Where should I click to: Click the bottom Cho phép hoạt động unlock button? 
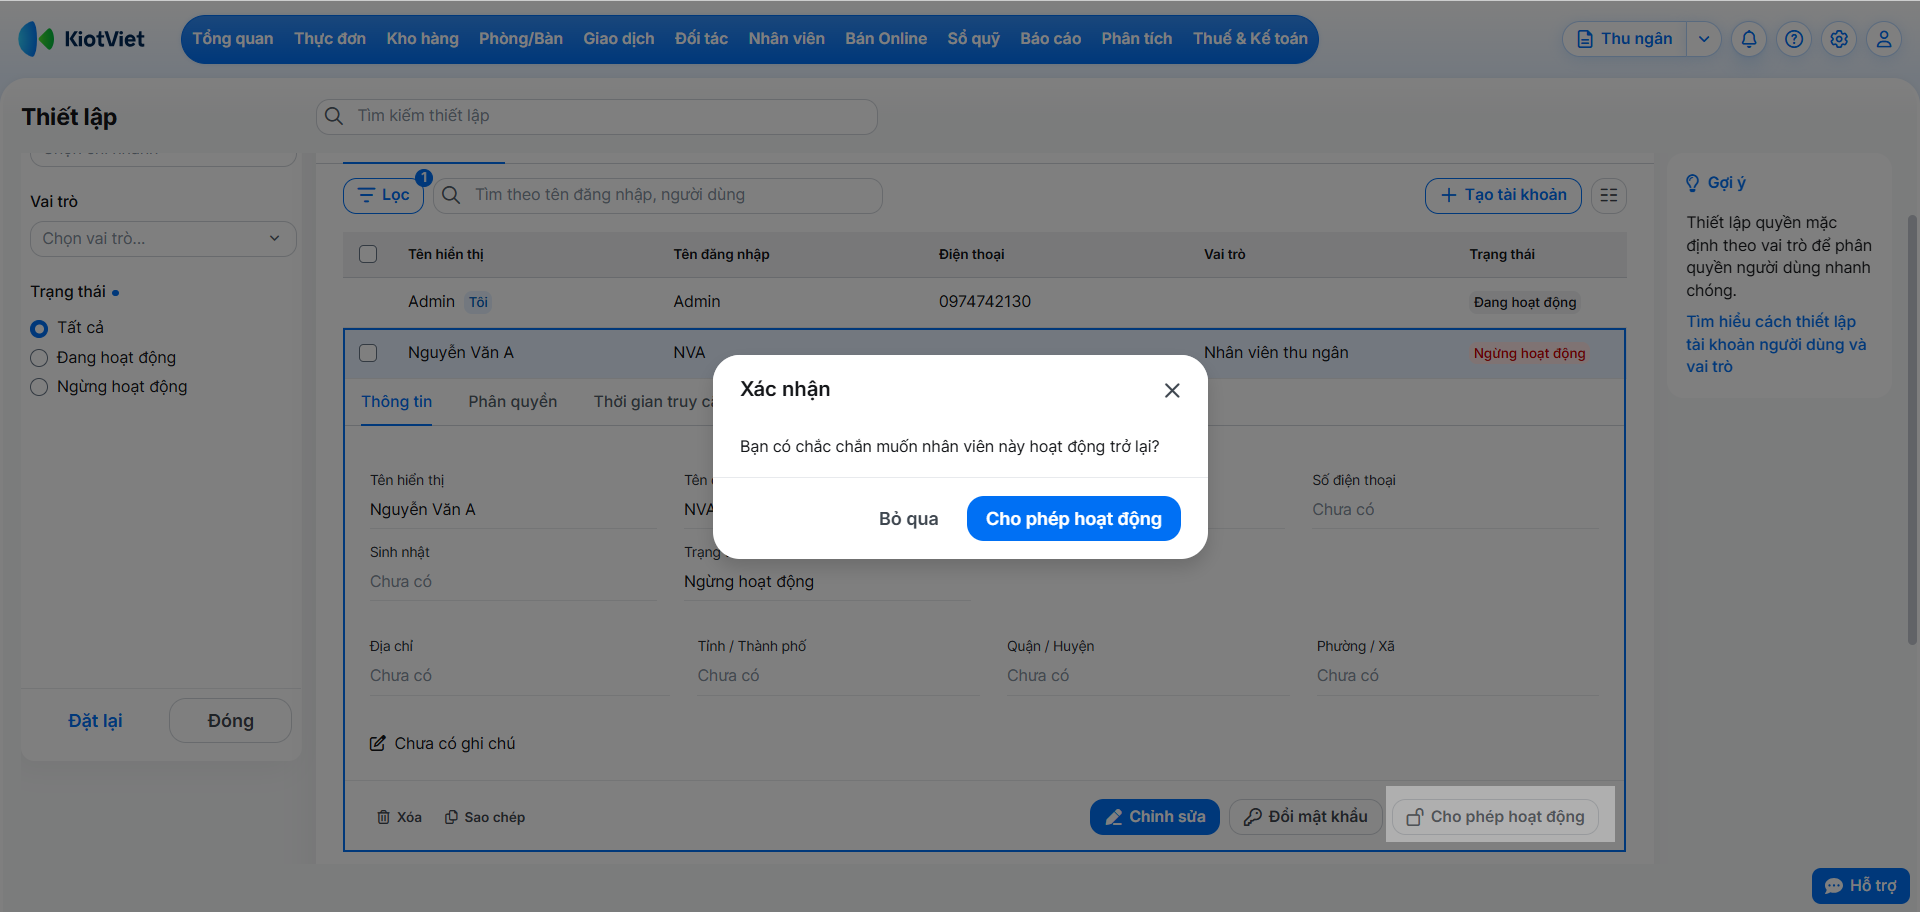1495,817
